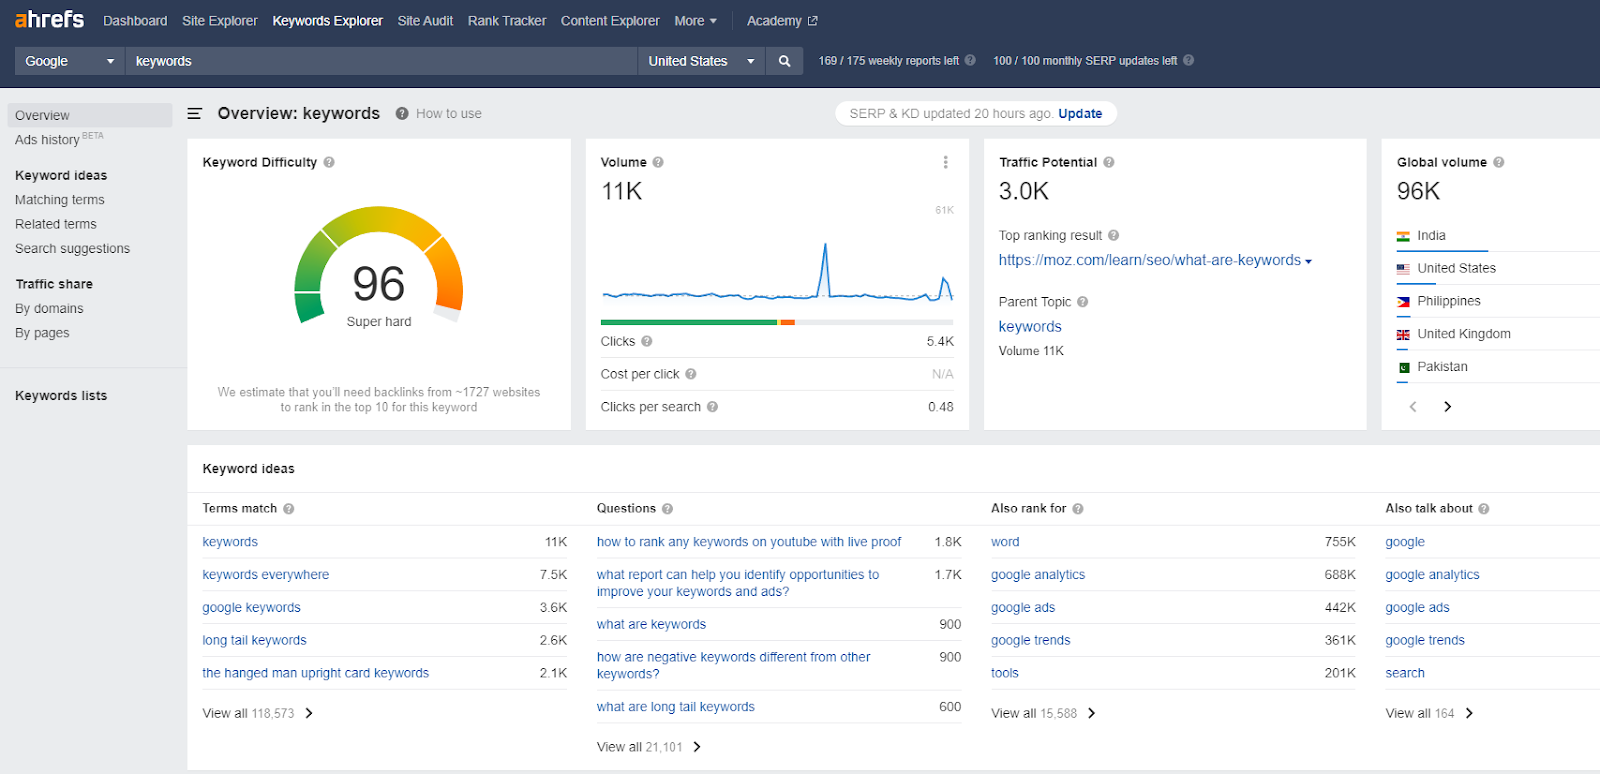Click the green clicks distribution bar

689,322
